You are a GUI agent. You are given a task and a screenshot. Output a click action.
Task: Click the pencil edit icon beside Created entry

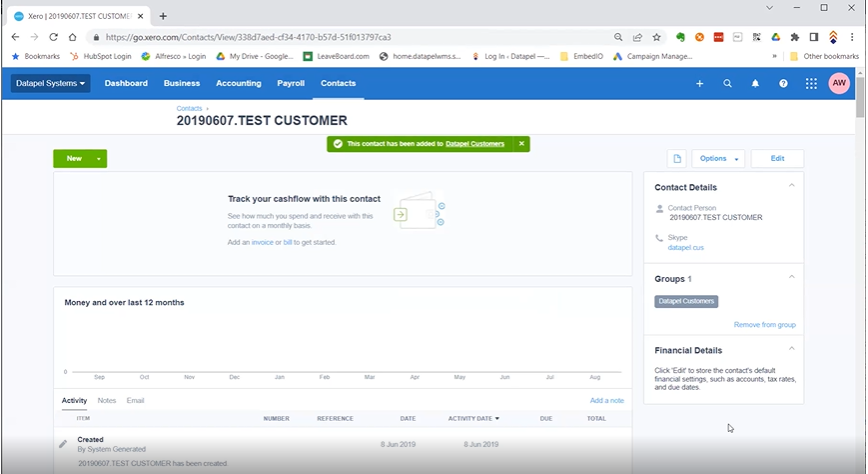(x=63, y=444)
